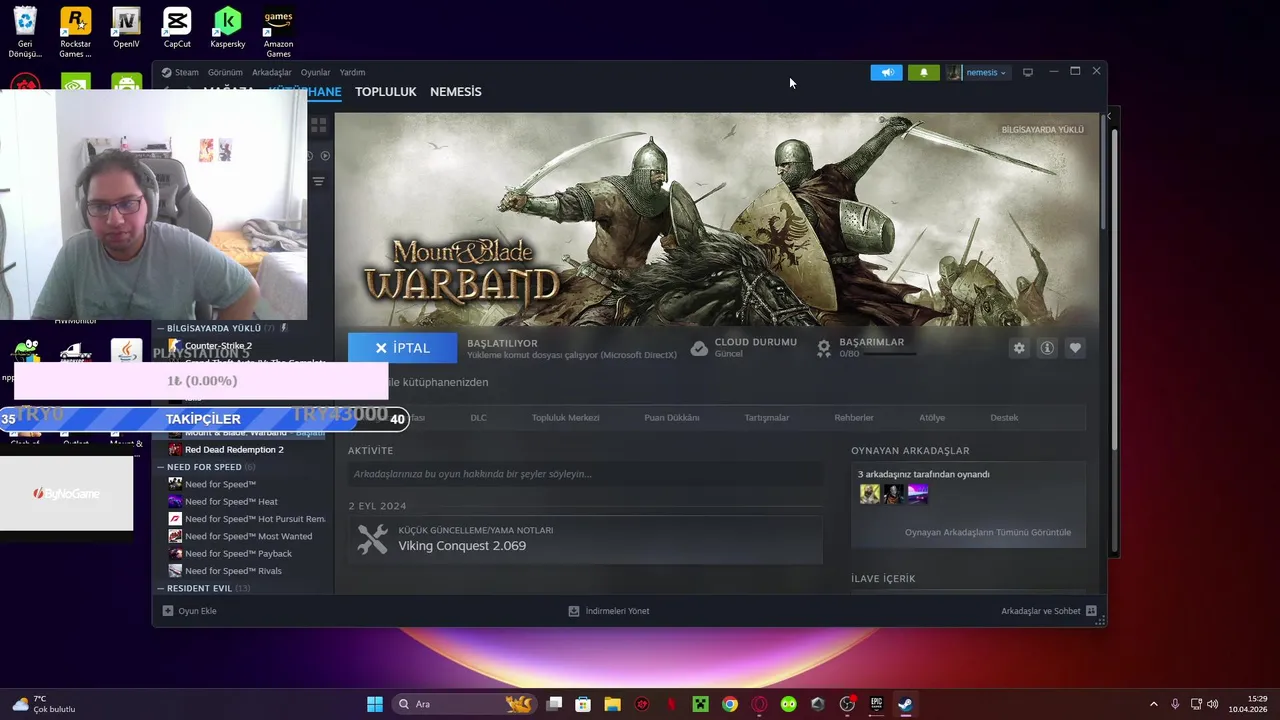This screenshot has height=720, width=1280.
Task: Open Microsoft Store from taskbar
Action: pyautogui.click(x=583, y=704)
